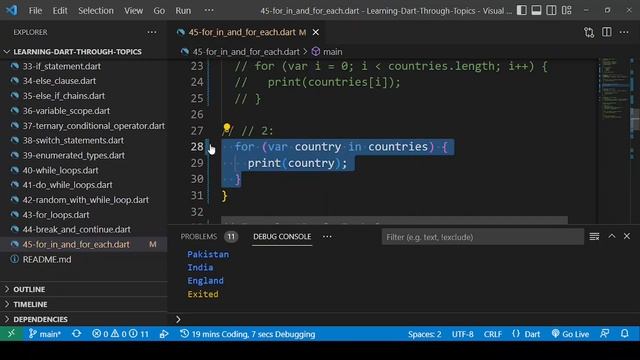Image resolution: width=640 pixels, height=360 pixels.
Task: Open the View menu
Action: pos(133,11)
